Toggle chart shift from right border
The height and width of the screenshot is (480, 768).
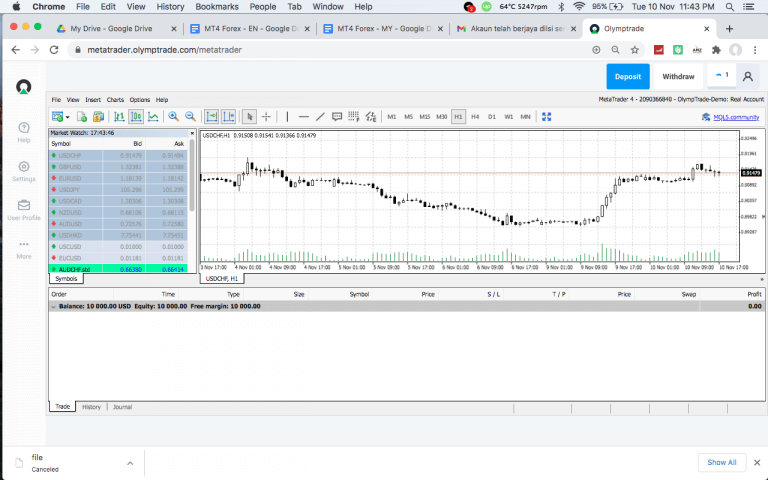coord(229,117)
